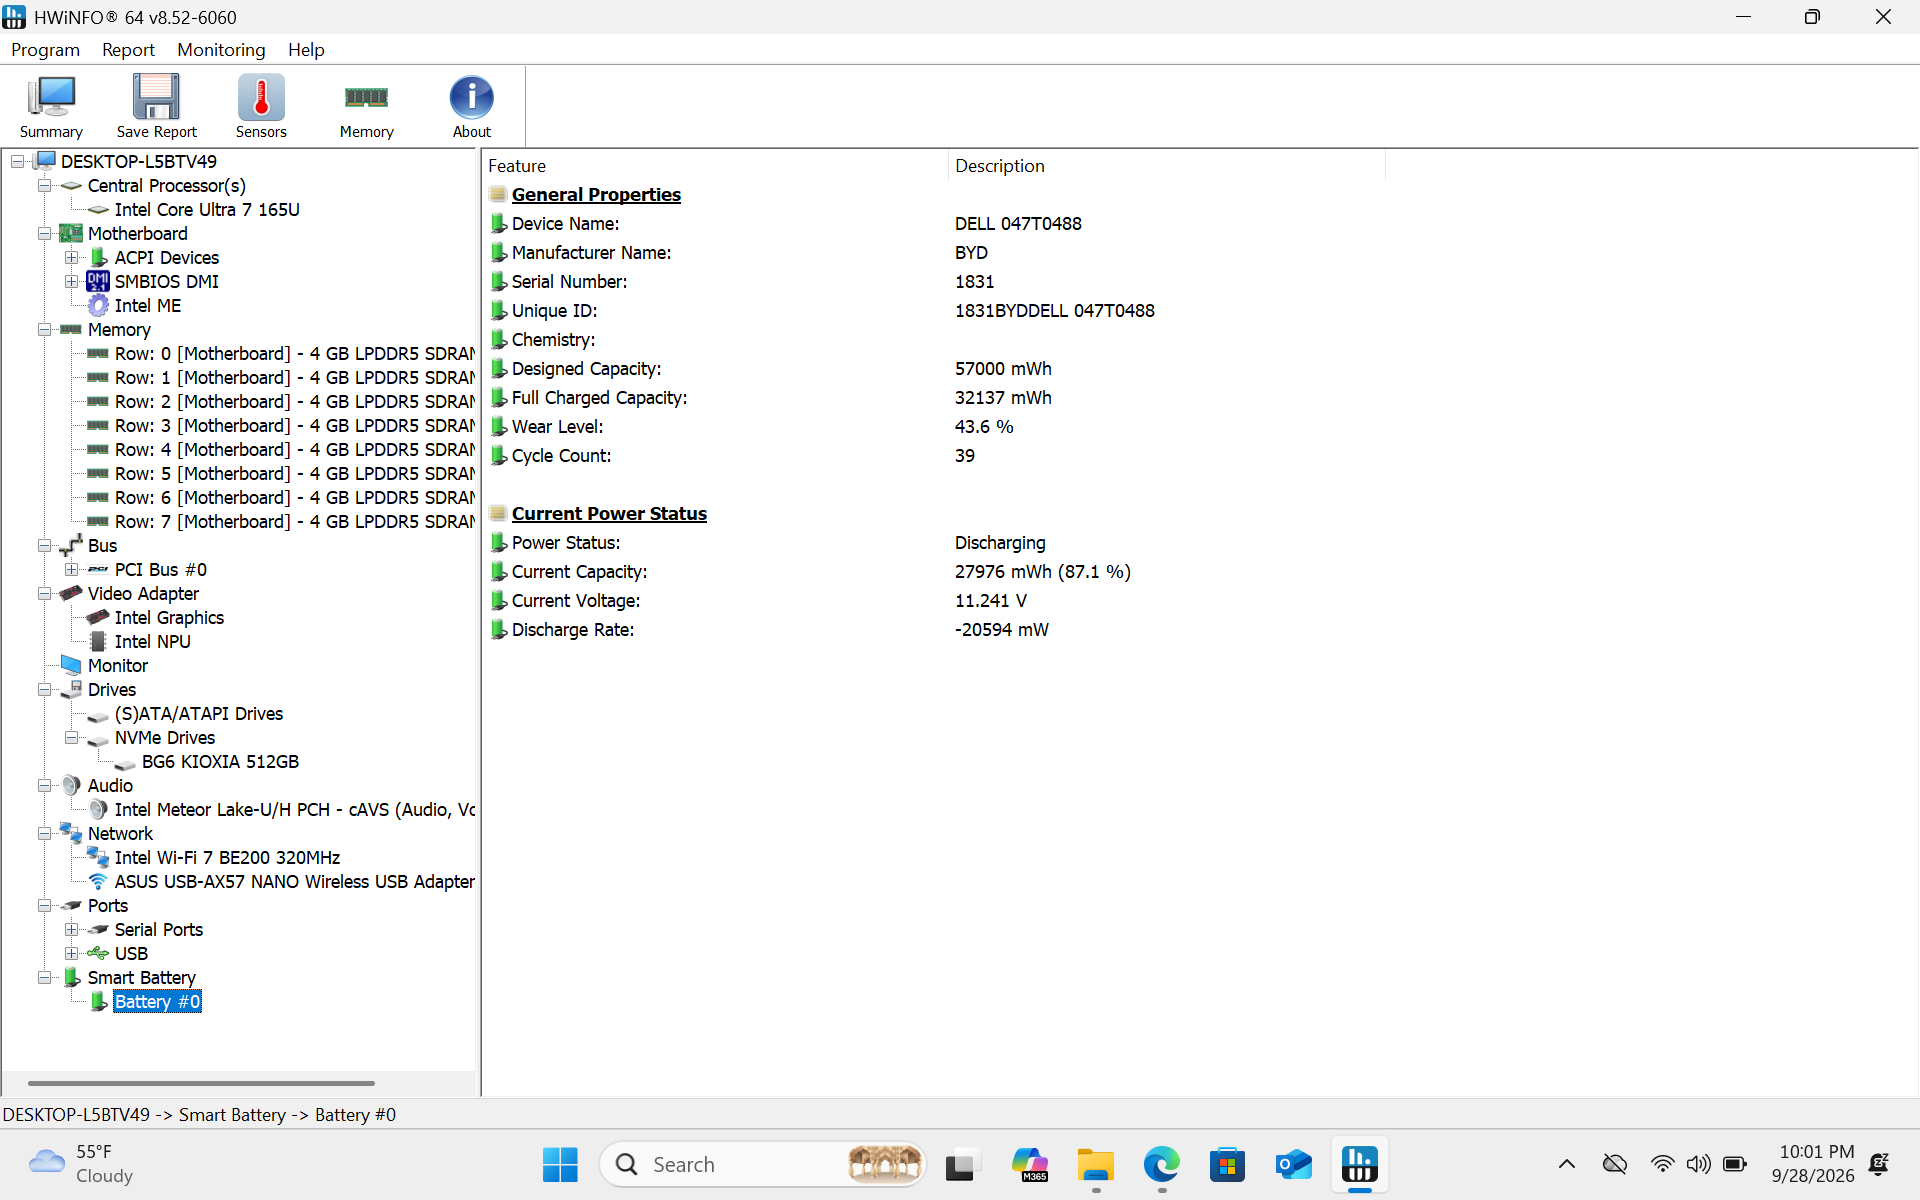Click the Feature column header
This screenshot has height=1200, width=1920.
tap(715, 166)
